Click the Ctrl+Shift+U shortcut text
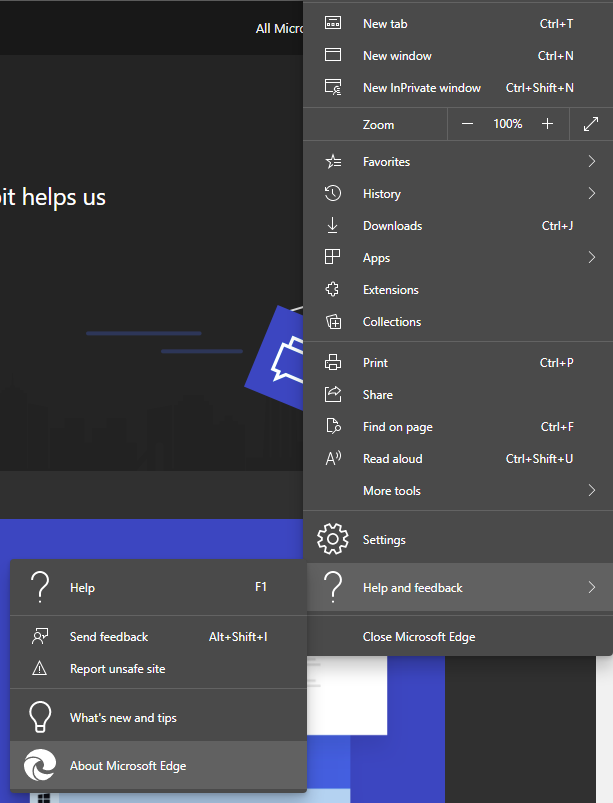Screen dimensions: 613x803 pyautogui.click(x=539, y=458)
